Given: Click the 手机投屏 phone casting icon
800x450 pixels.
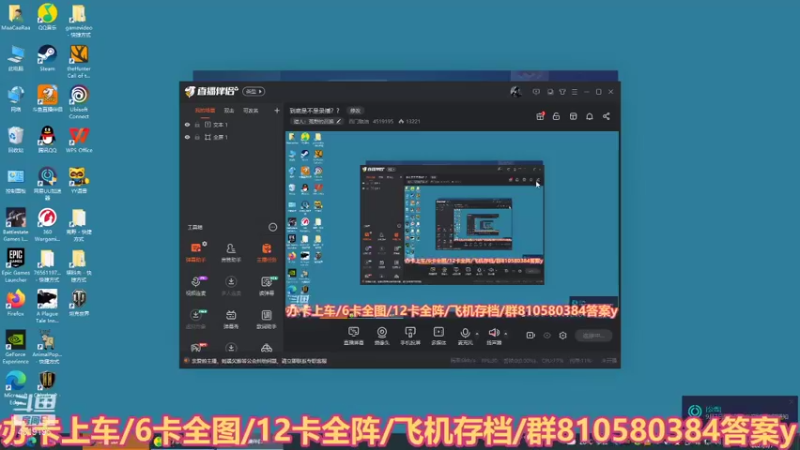Looking at the screenshot, I should coord(410,336).
